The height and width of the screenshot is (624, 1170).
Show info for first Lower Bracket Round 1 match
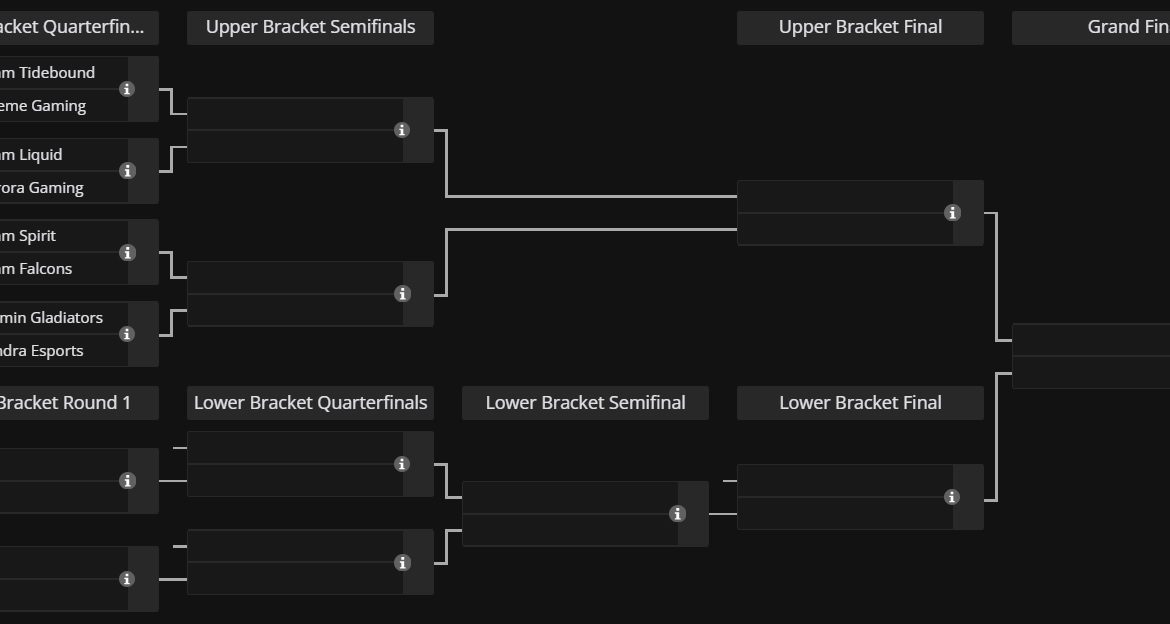click(x=127, y=481)
